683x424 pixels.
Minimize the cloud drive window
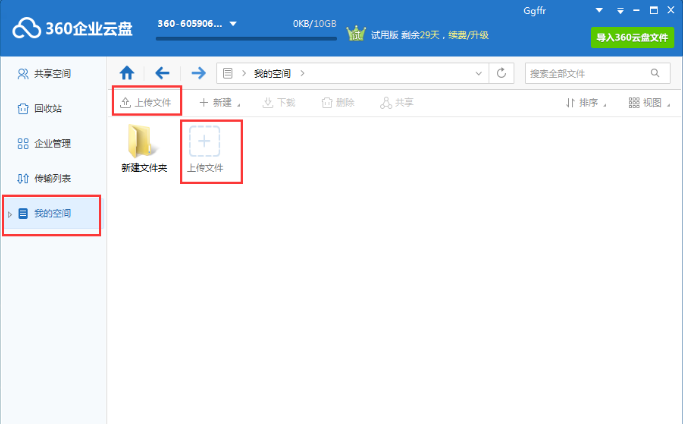tap(637, 10)
